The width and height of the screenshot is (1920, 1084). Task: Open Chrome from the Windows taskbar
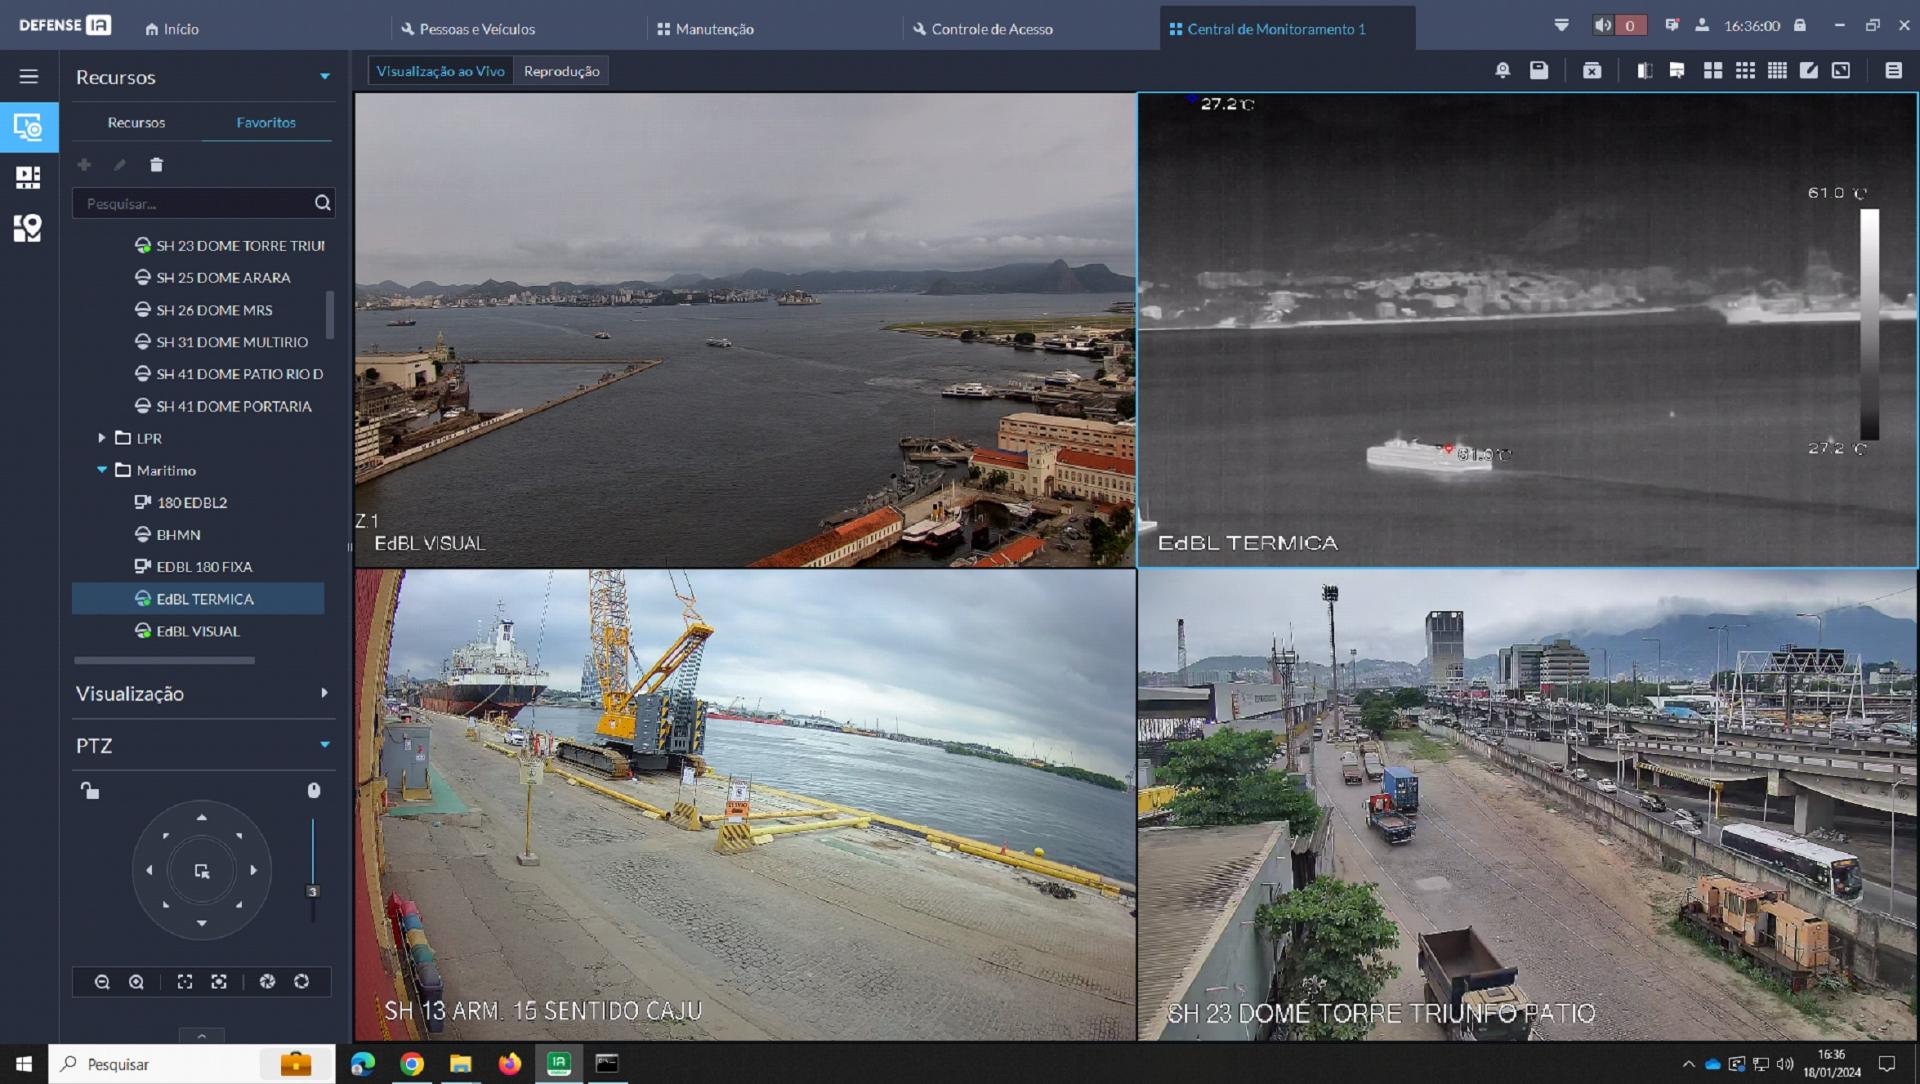[411, 1064]
